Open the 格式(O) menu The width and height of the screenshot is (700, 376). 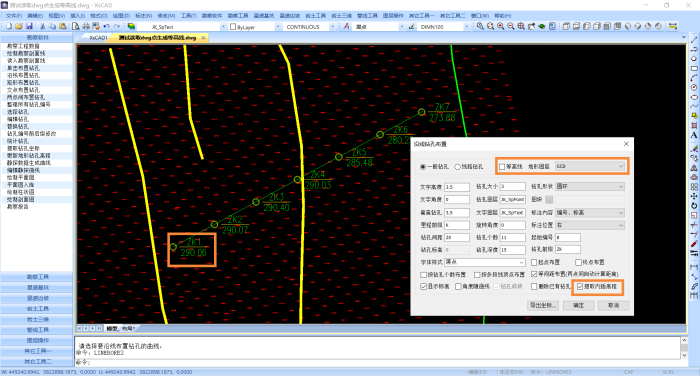[98, 16]
